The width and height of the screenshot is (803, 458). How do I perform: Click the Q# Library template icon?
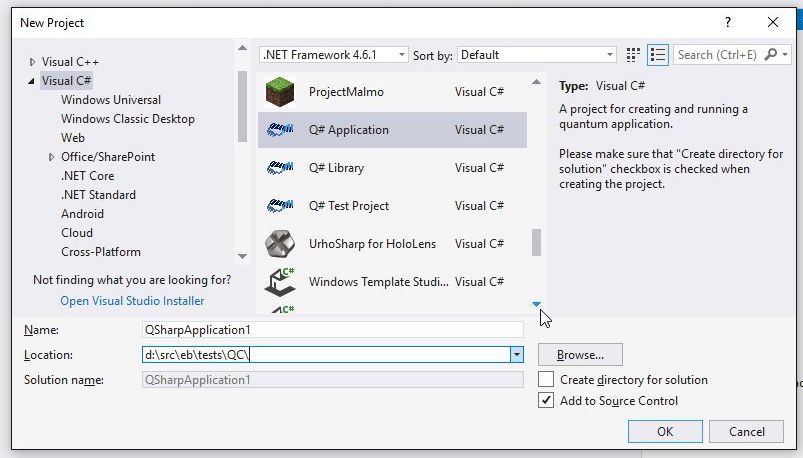(x=279, y=168)
